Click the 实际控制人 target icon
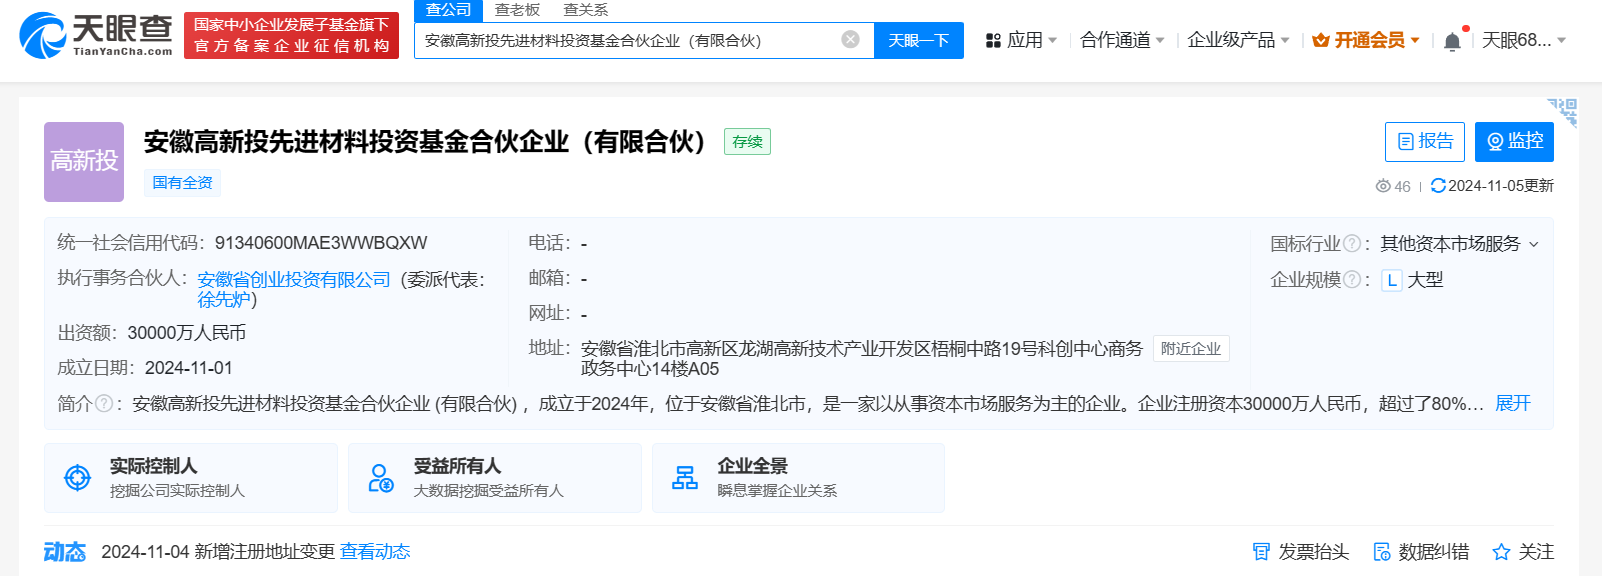Screen dimensions: 1602x576 (x=77, y=478)
